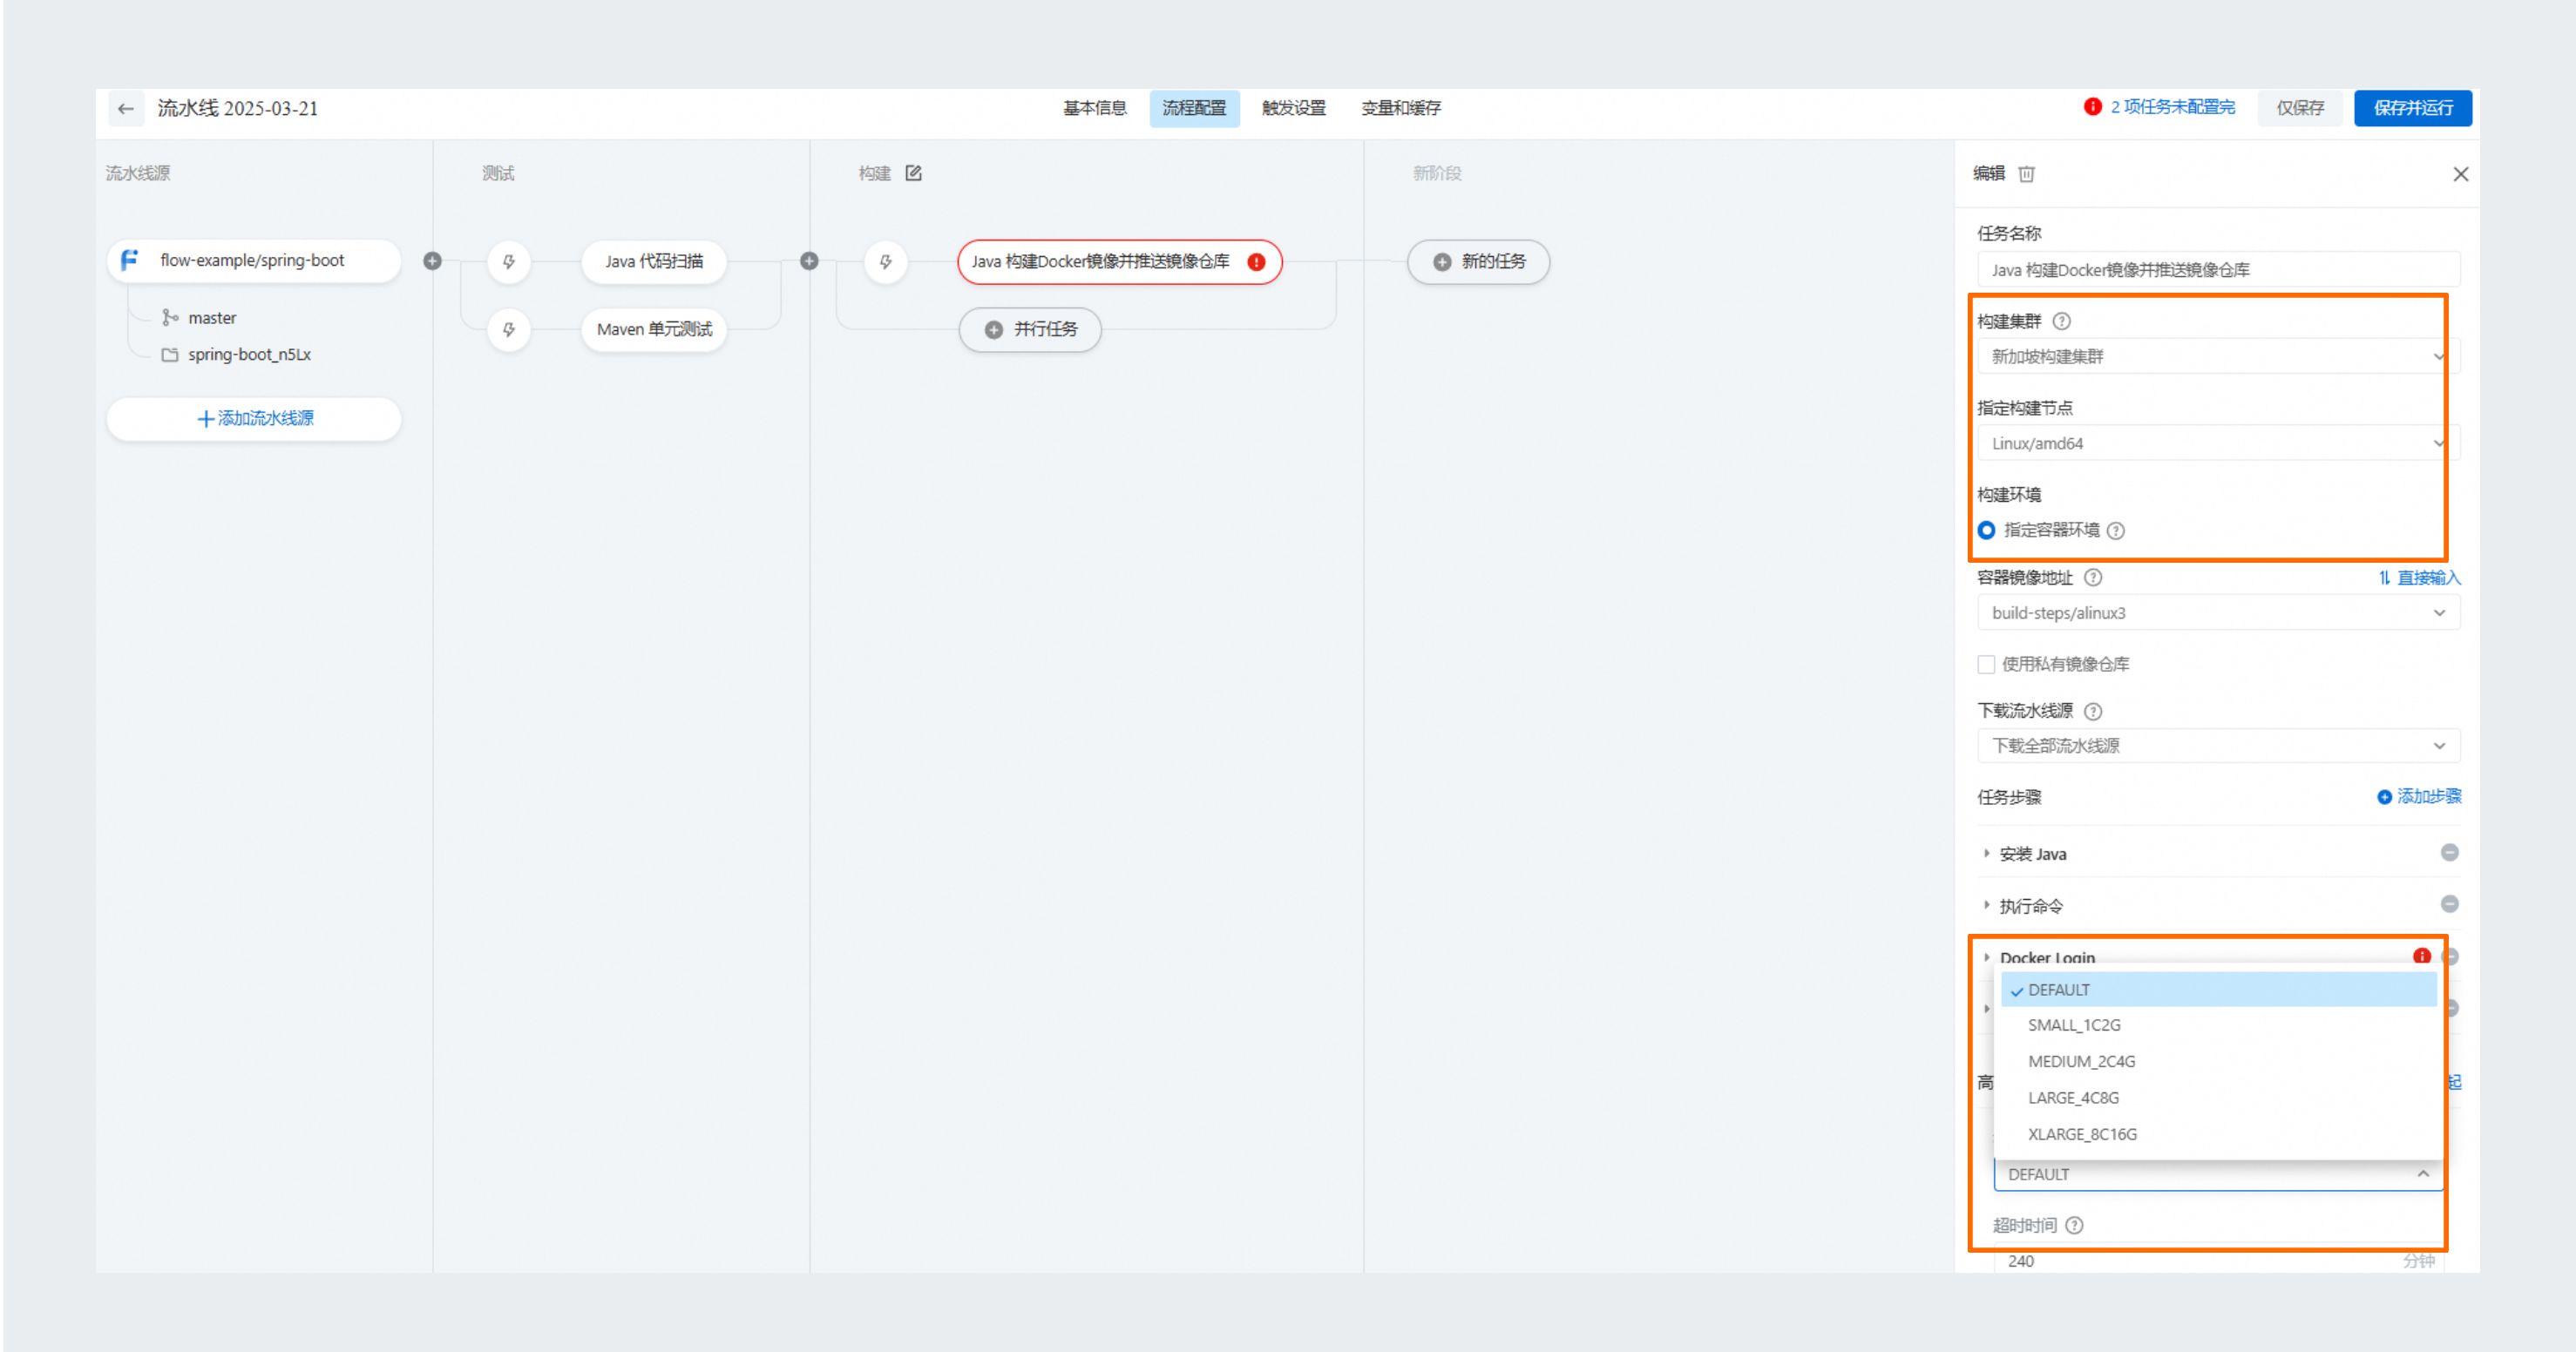
Task: Click the 保存并运行 button
Action: coord(2412,108)
